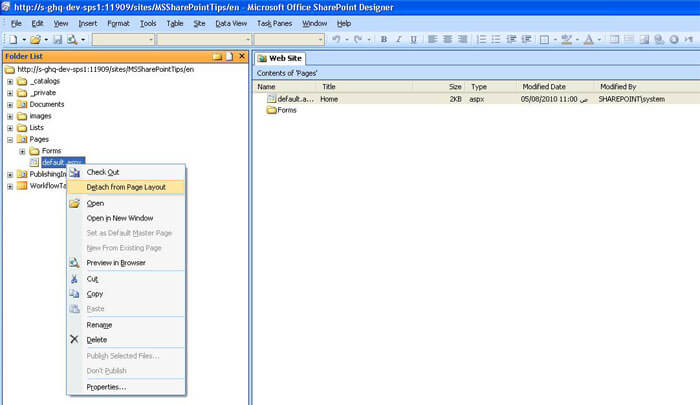Choose Delete in context menu
700x405 pixels.
click(x=126, y=340)
